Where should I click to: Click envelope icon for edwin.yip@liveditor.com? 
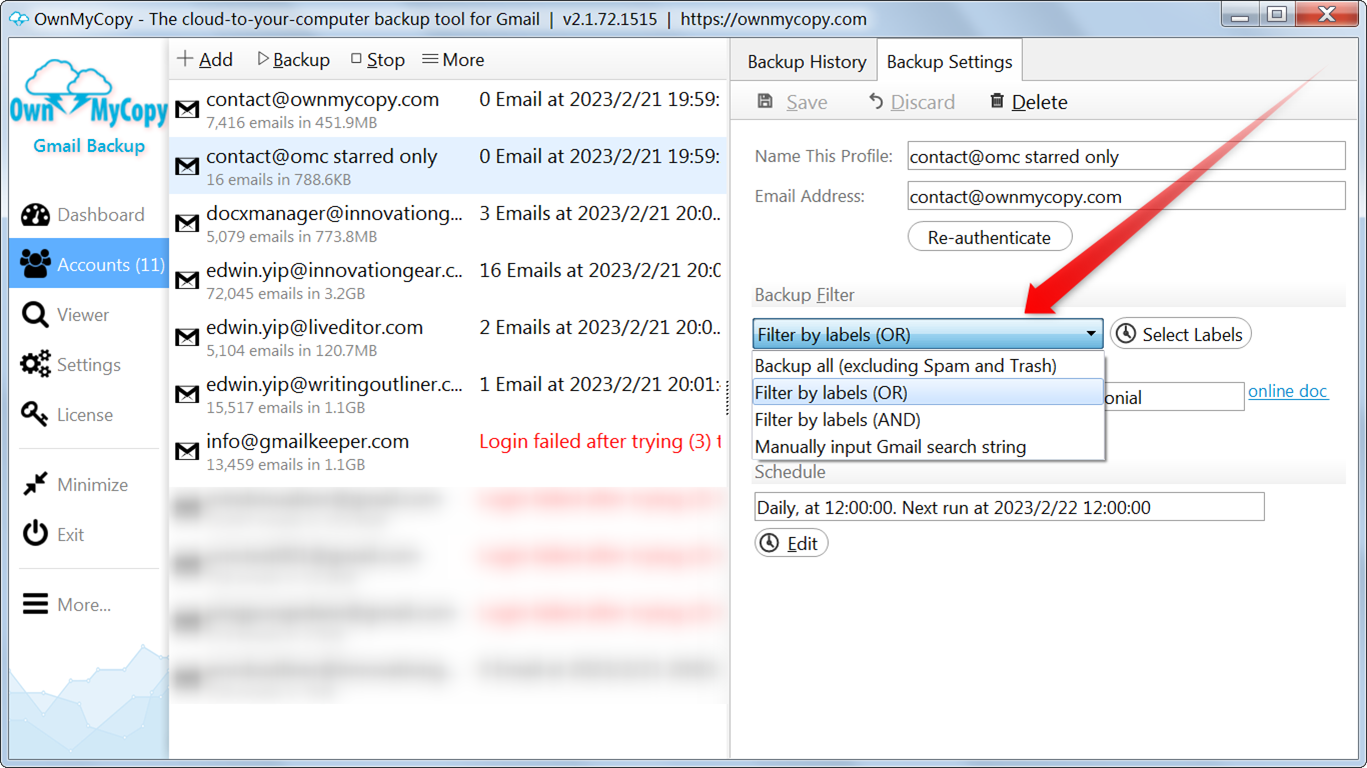187,337
